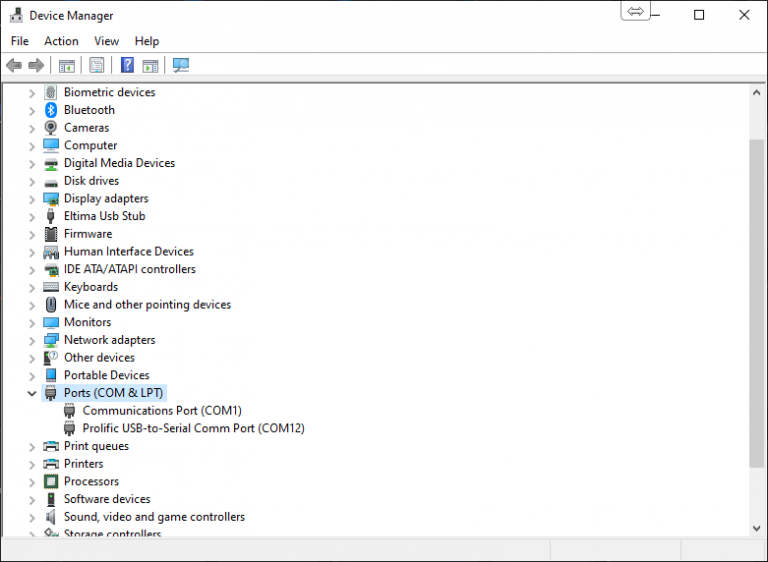This screenshot has width=768, height=562.
Task: Select the Mice and other pointing devices icon
Action: [50, 304]
